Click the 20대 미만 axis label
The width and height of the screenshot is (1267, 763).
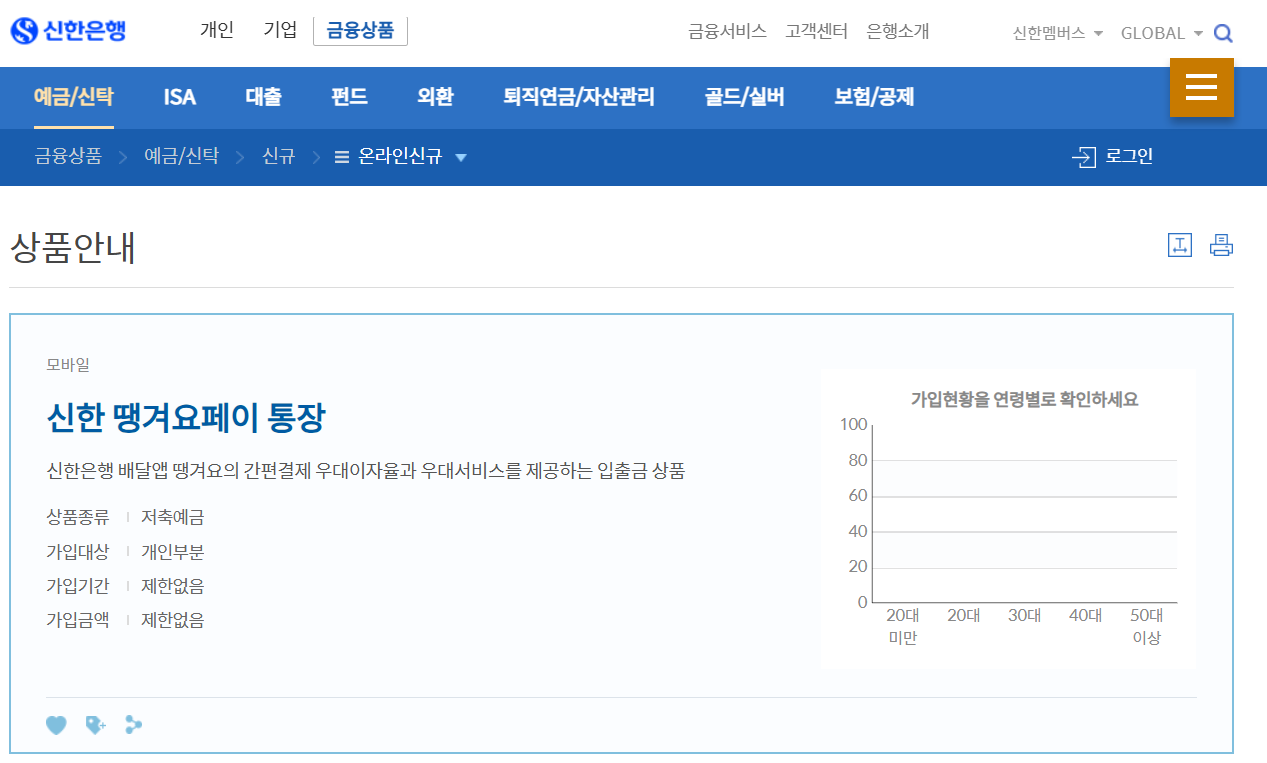coord(903,627)
